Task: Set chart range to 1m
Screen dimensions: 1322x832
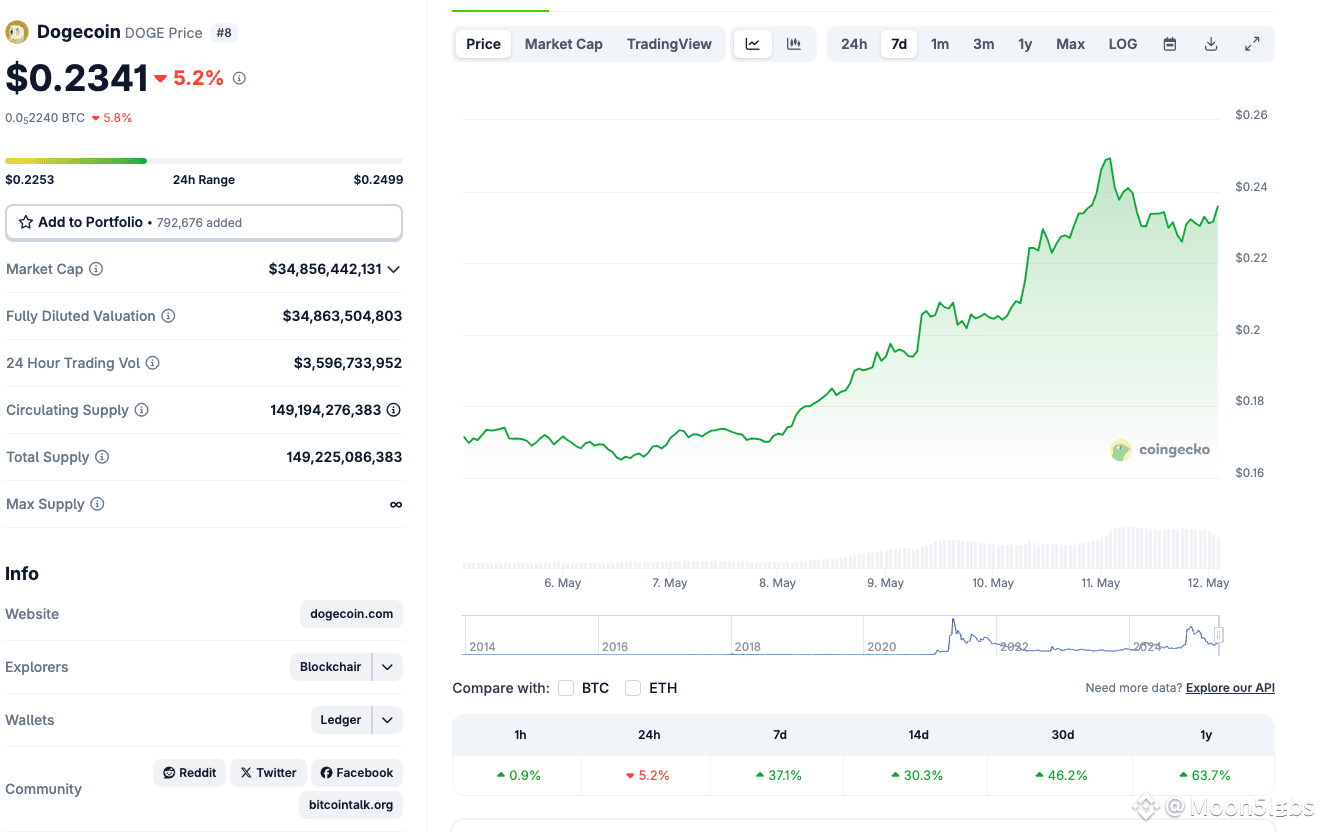Action: pos(940,44)
